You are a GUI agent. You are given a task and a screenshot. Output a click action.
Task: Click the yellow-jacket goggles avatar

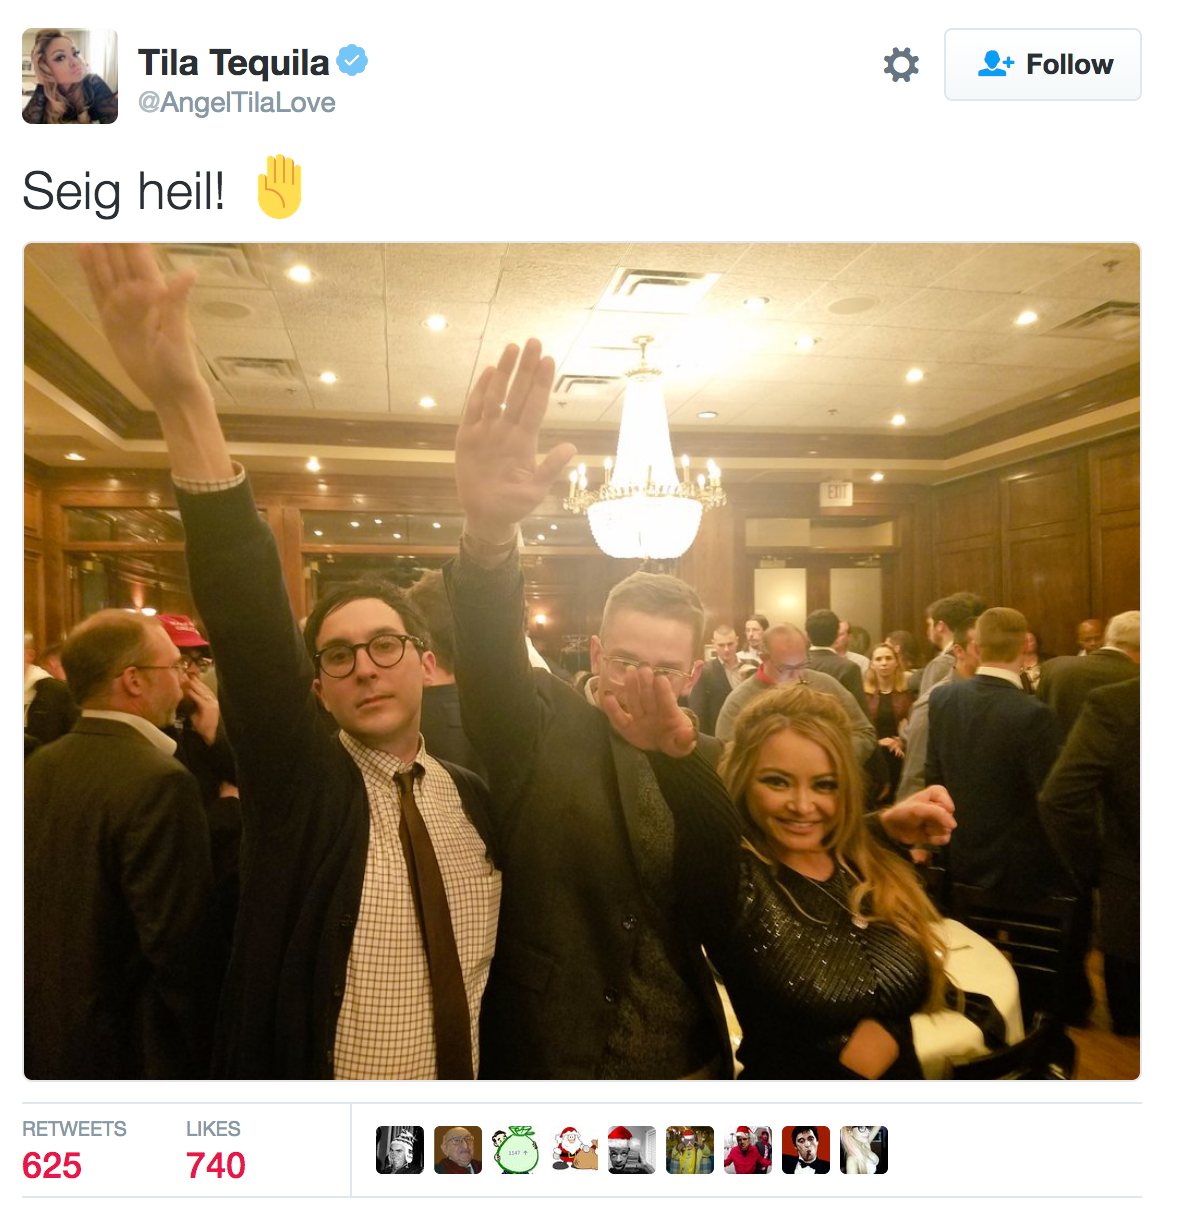point(690,1150)
